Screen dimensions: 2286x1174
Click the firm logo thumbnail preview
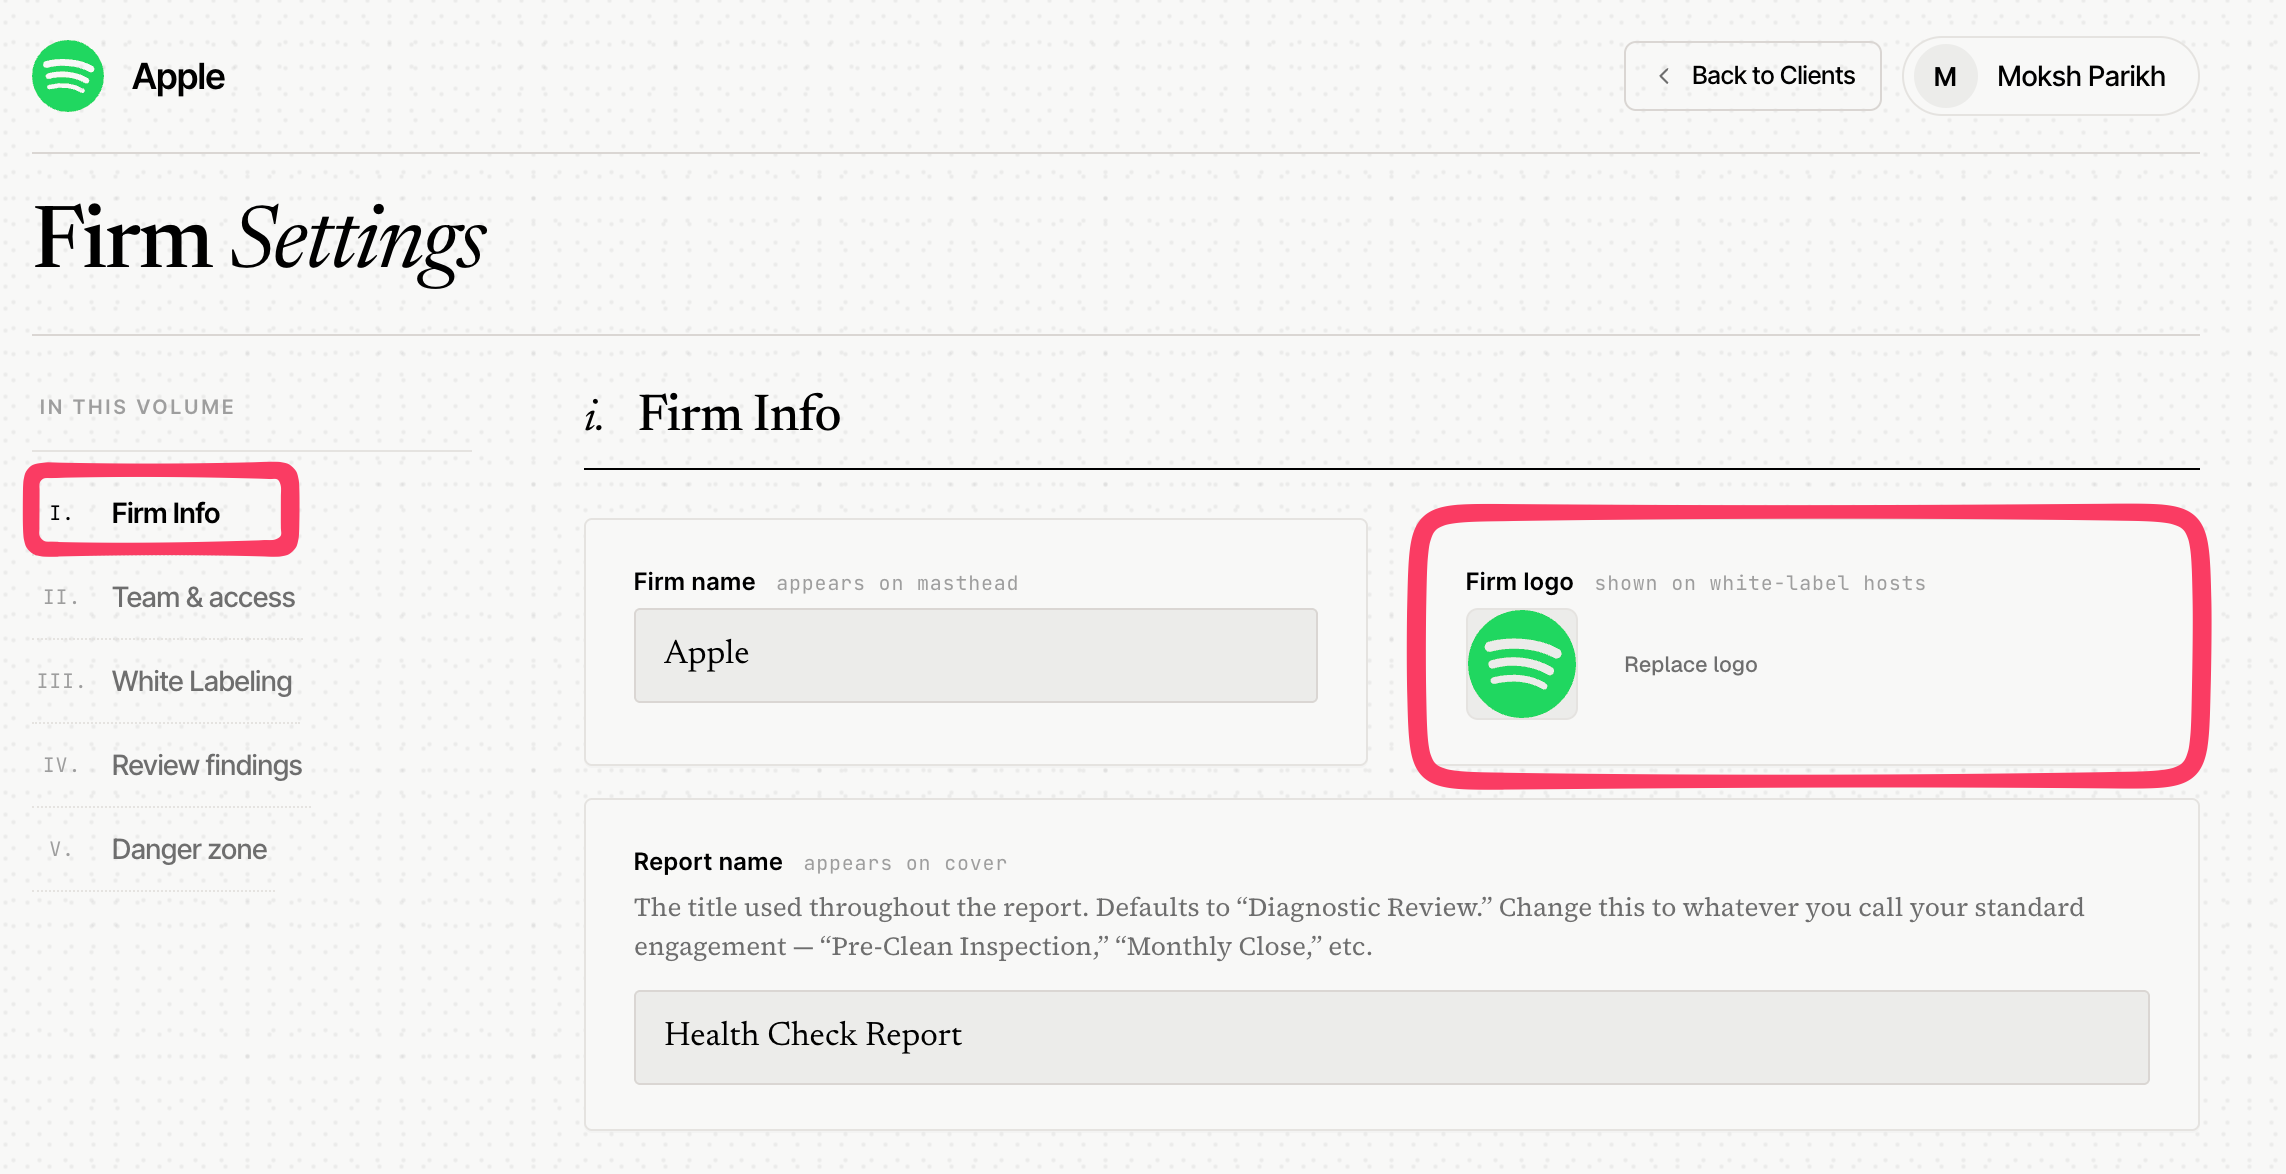(1521, 664)
